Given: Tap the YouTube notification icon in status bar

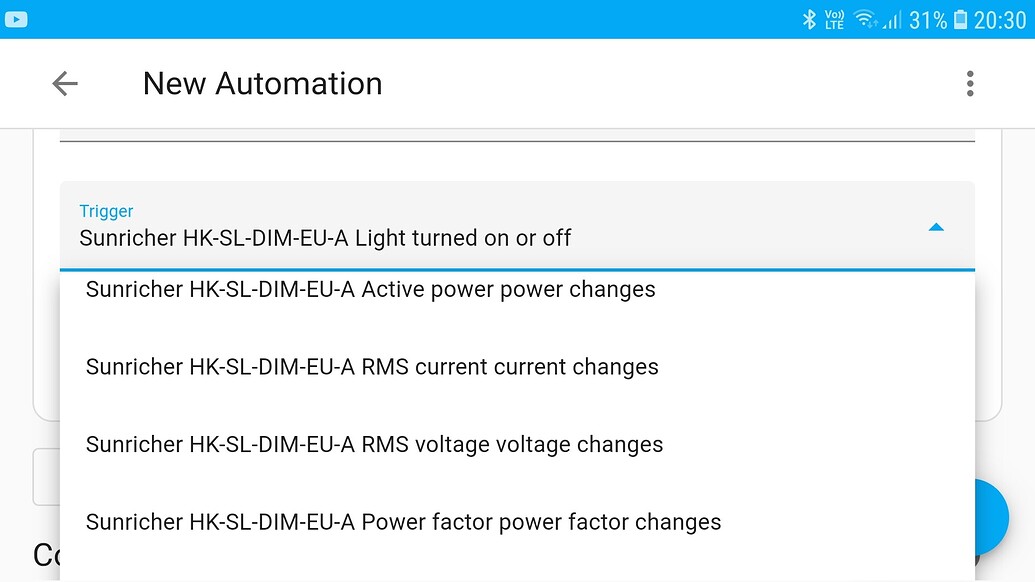Looking at the screenshot, I should tap(16, 18).
